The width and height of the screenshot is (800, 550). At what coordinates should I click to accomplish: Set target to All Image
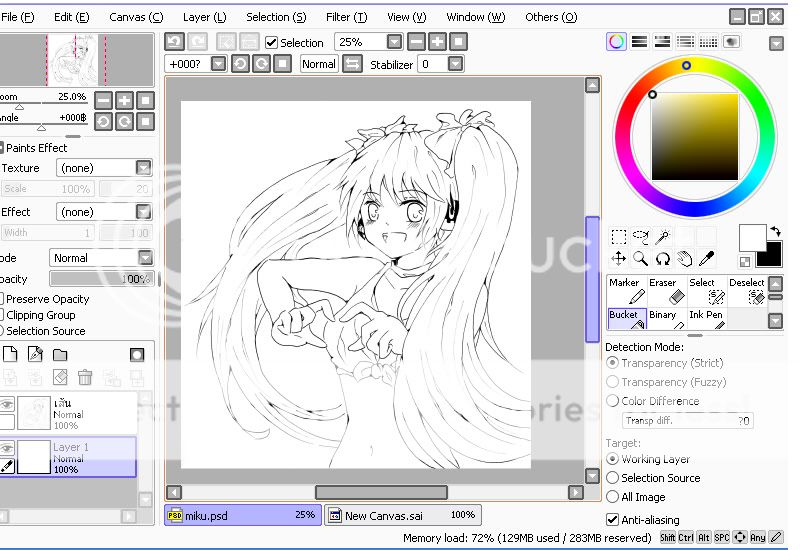612,496
